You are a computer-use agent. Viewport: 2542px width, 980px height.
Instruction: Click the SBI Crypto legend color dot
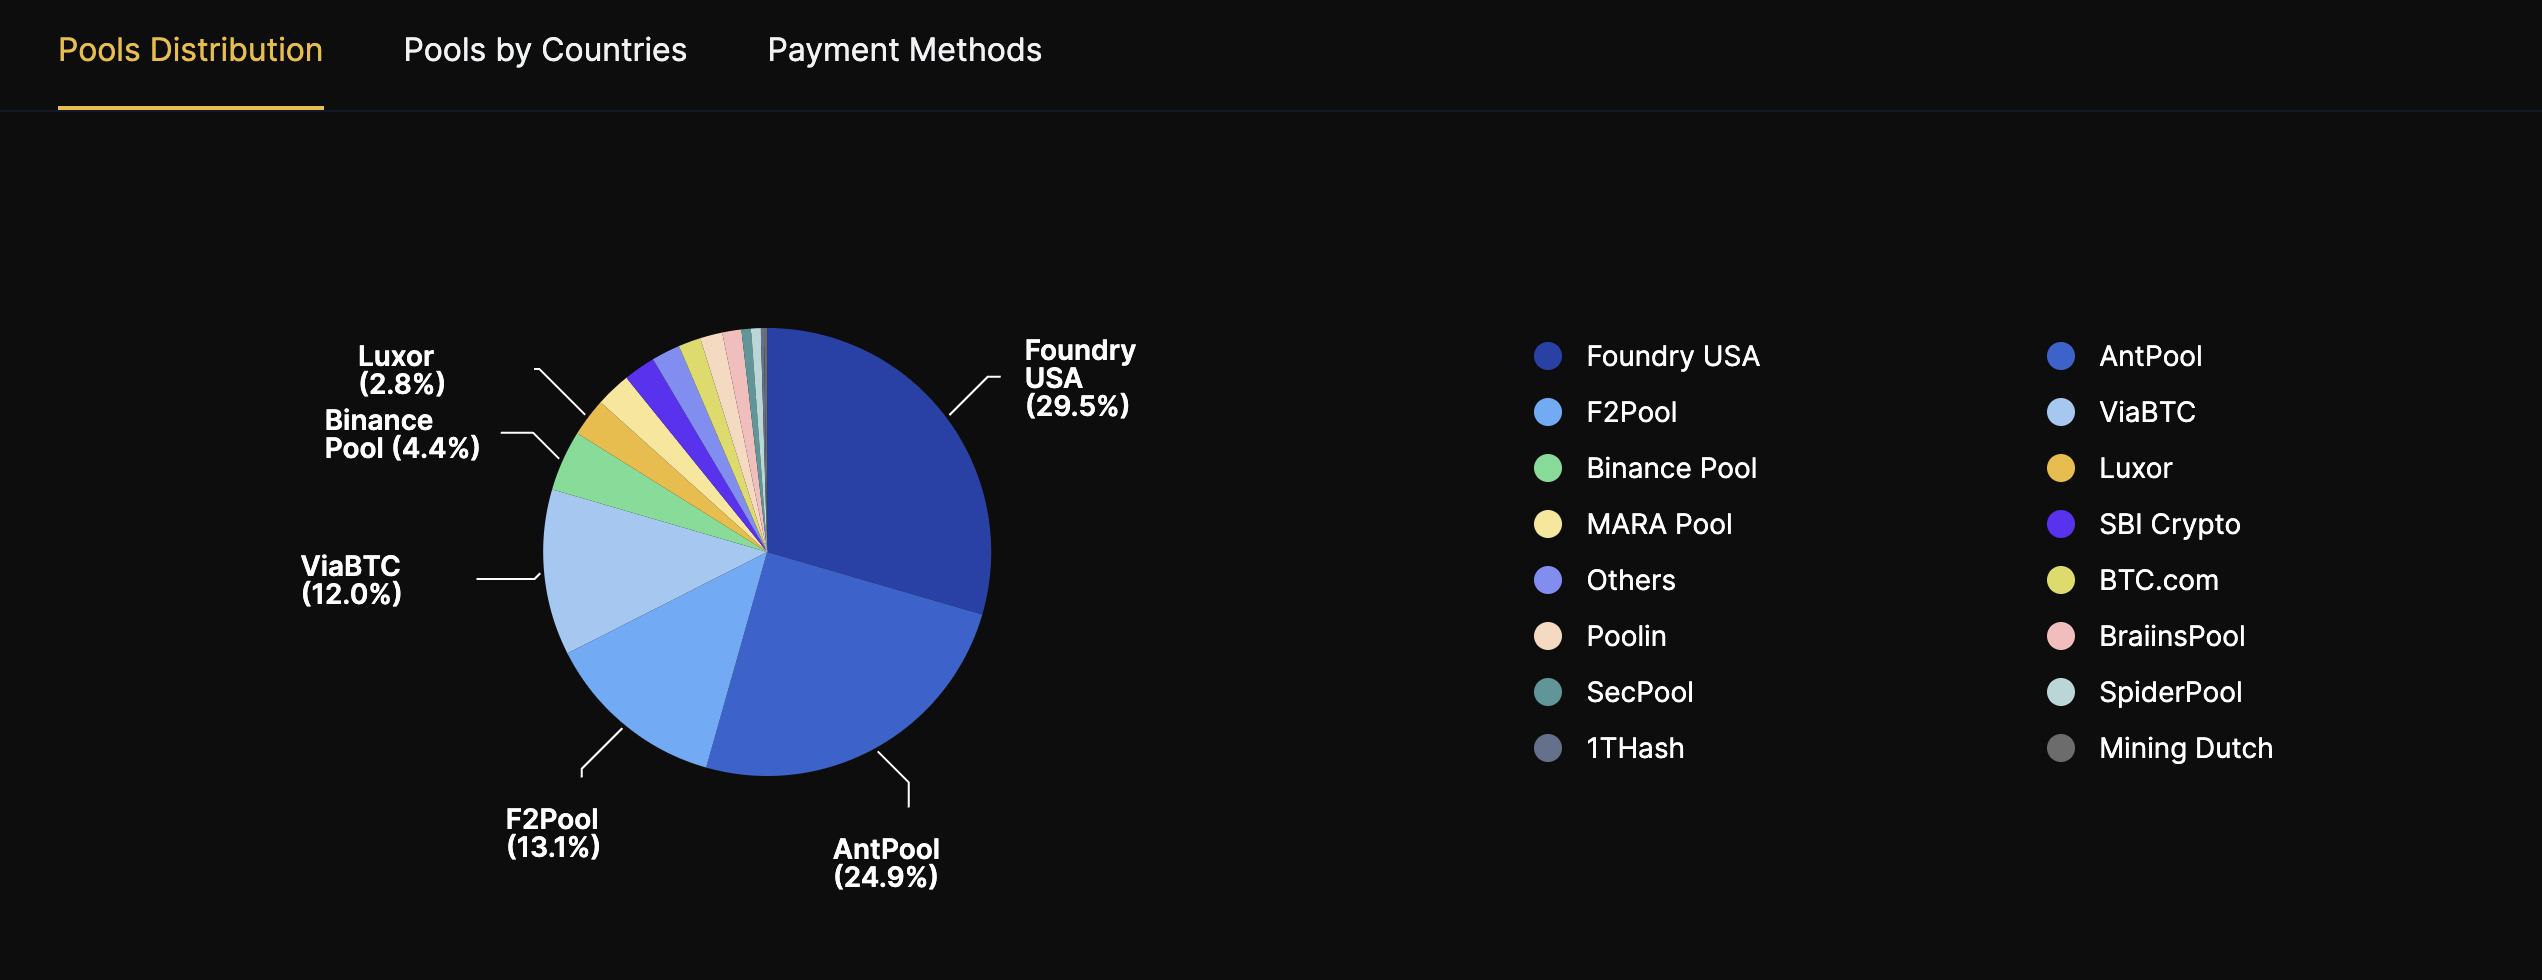tap(2061, 524)
